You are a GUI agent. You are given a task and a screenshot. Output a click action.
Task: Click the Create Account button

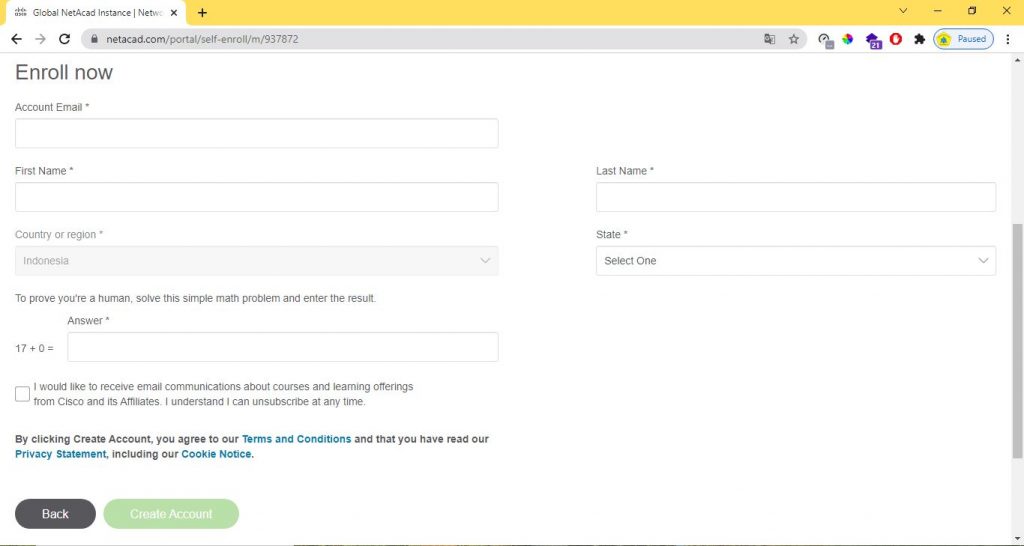pos(171,514)
